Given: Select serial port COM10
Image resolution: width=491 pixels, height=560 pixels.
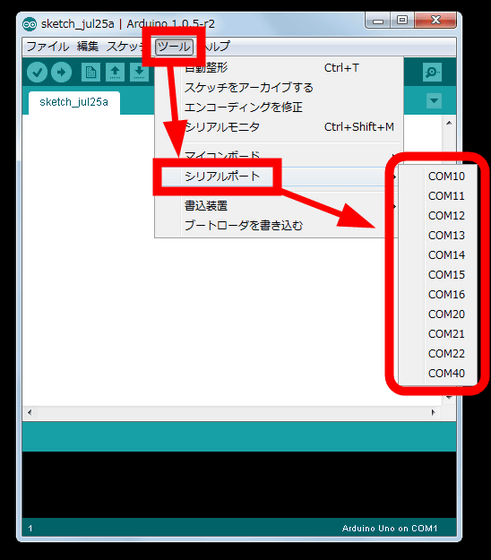Looking at the screenshot, I should (438, 176).
